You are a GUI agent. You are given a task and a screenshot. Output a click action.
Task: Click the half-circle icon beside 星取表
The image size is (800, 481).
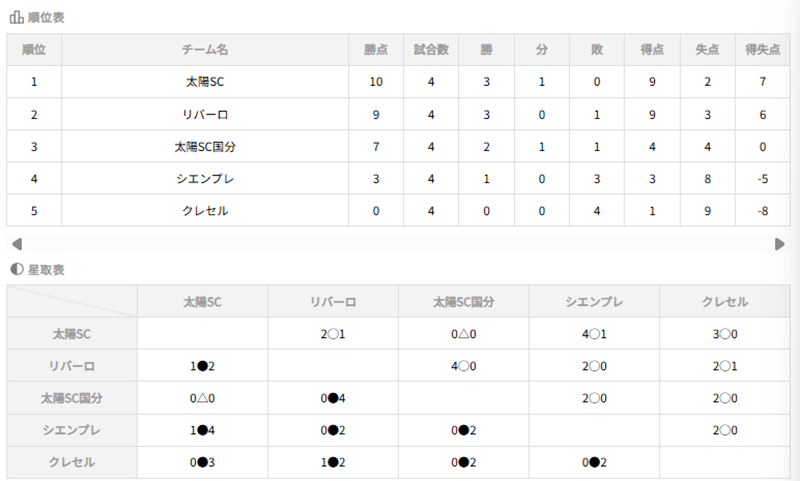[x=16, y=270]
